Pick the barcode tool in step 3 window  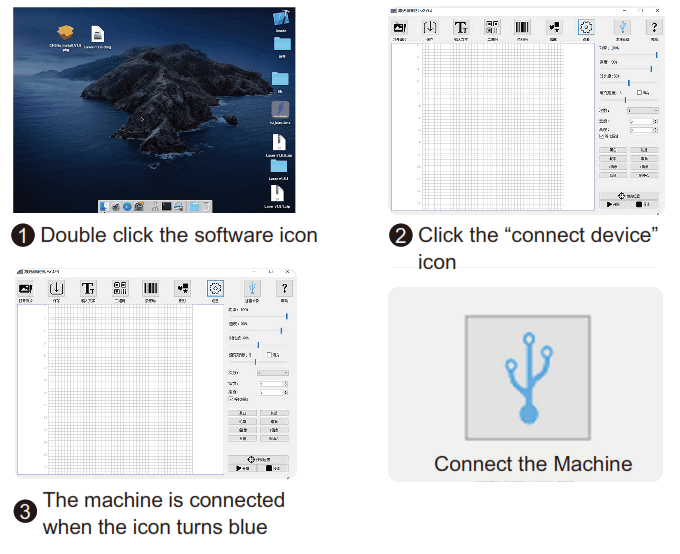tap(150, 288)
